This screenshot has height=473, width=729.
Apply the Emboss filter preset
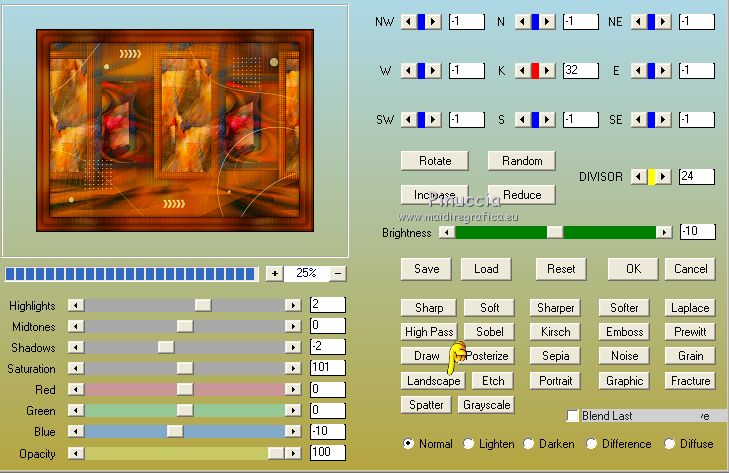(624, 332)
